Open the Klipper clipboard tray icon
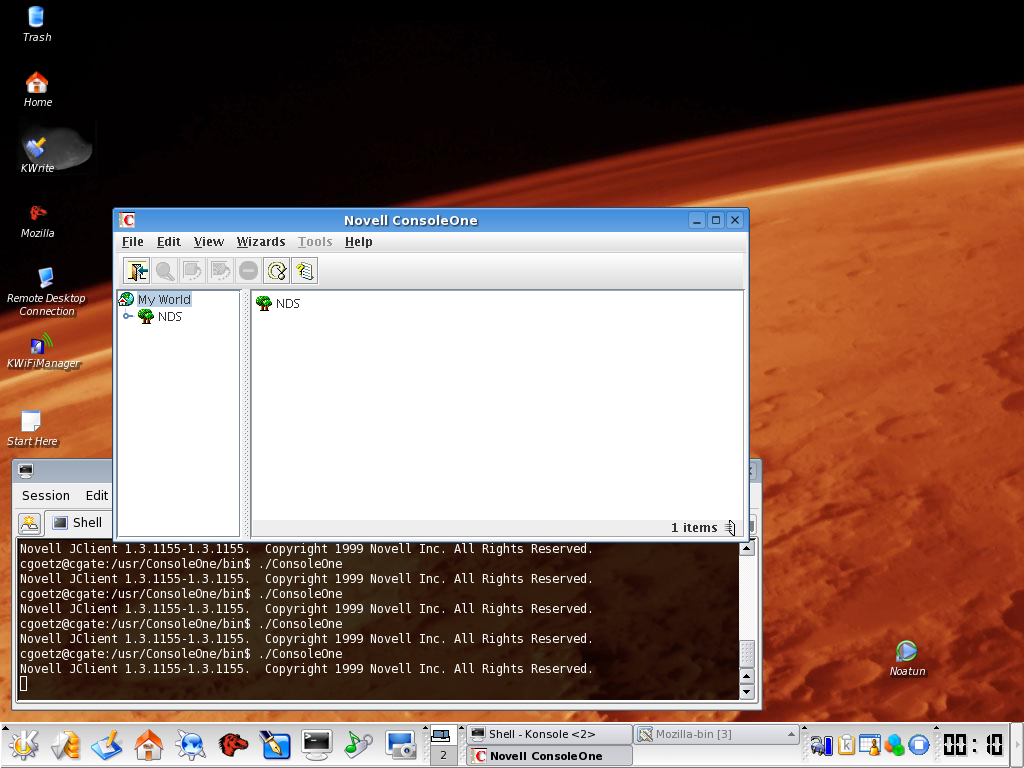Image resolution: width=1024 pixels, height=768 pixels. tap(846, 745)
